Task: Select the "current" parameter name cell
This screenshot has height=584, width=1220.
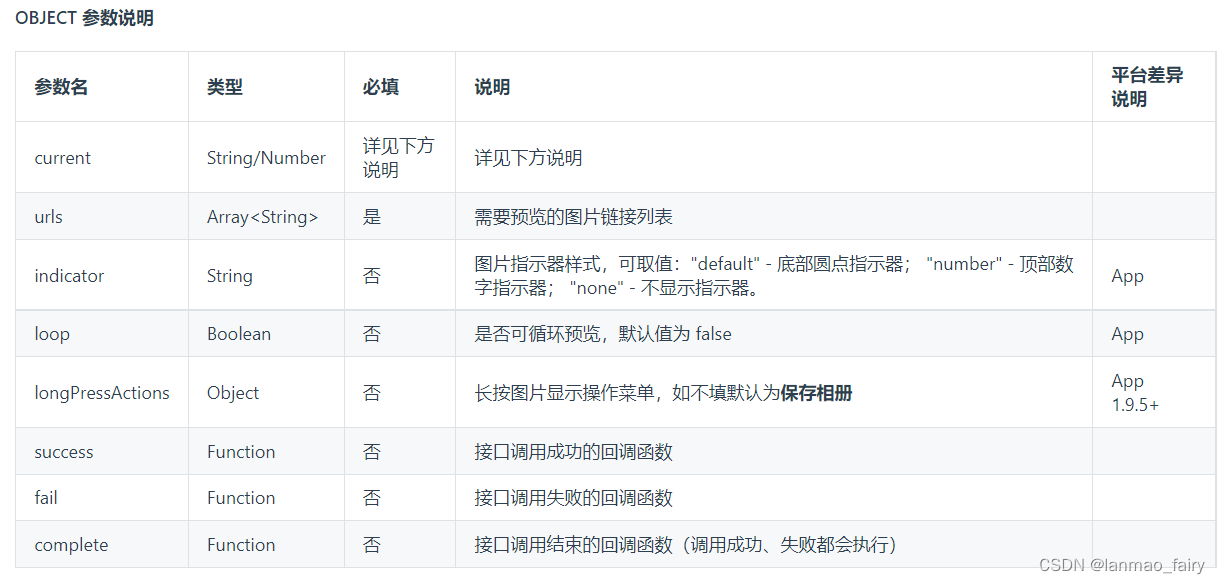Action: 62,158
